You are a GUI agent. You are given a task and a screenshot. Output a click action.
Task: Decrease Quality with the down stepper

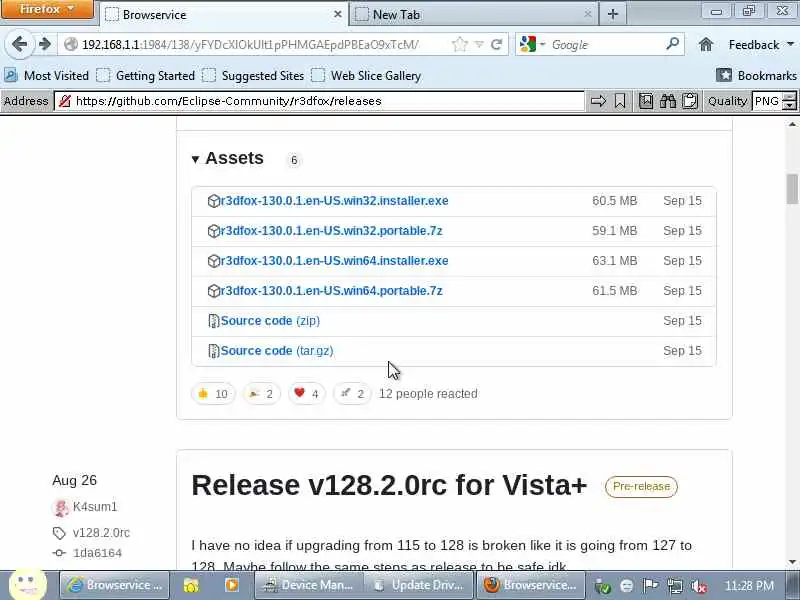pos(789,105)
